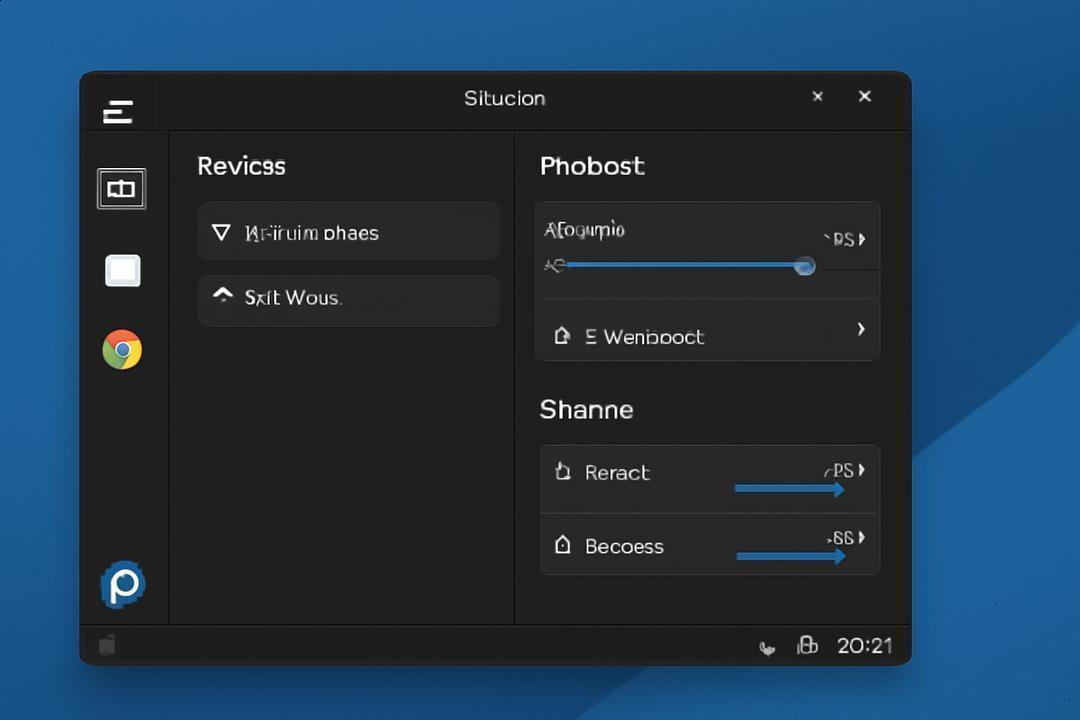The image size is (1080, 720).
Task: Click the Shanne heading
Action: point(586,410)
